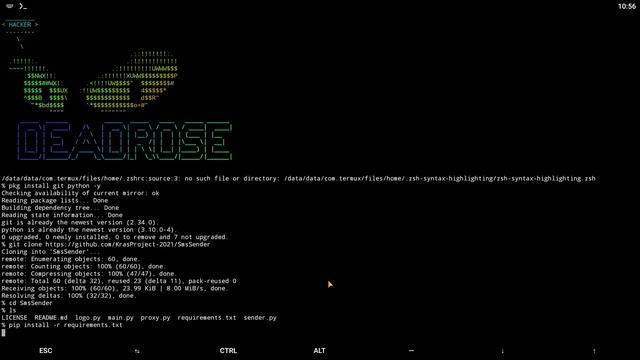Tap the dash key in extra keys row

[x=411, y=351]
